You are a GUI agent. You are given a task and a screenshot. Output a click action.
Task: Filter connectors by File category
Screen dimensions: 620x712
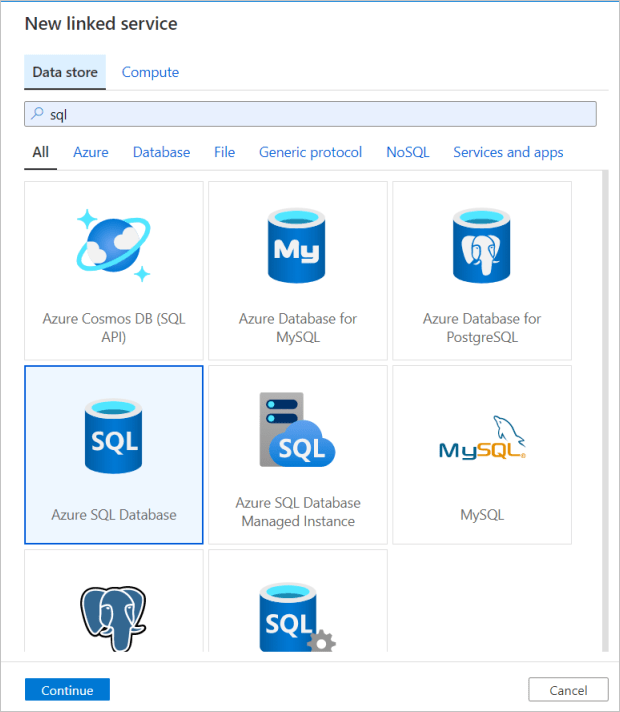tap(224, 152)
